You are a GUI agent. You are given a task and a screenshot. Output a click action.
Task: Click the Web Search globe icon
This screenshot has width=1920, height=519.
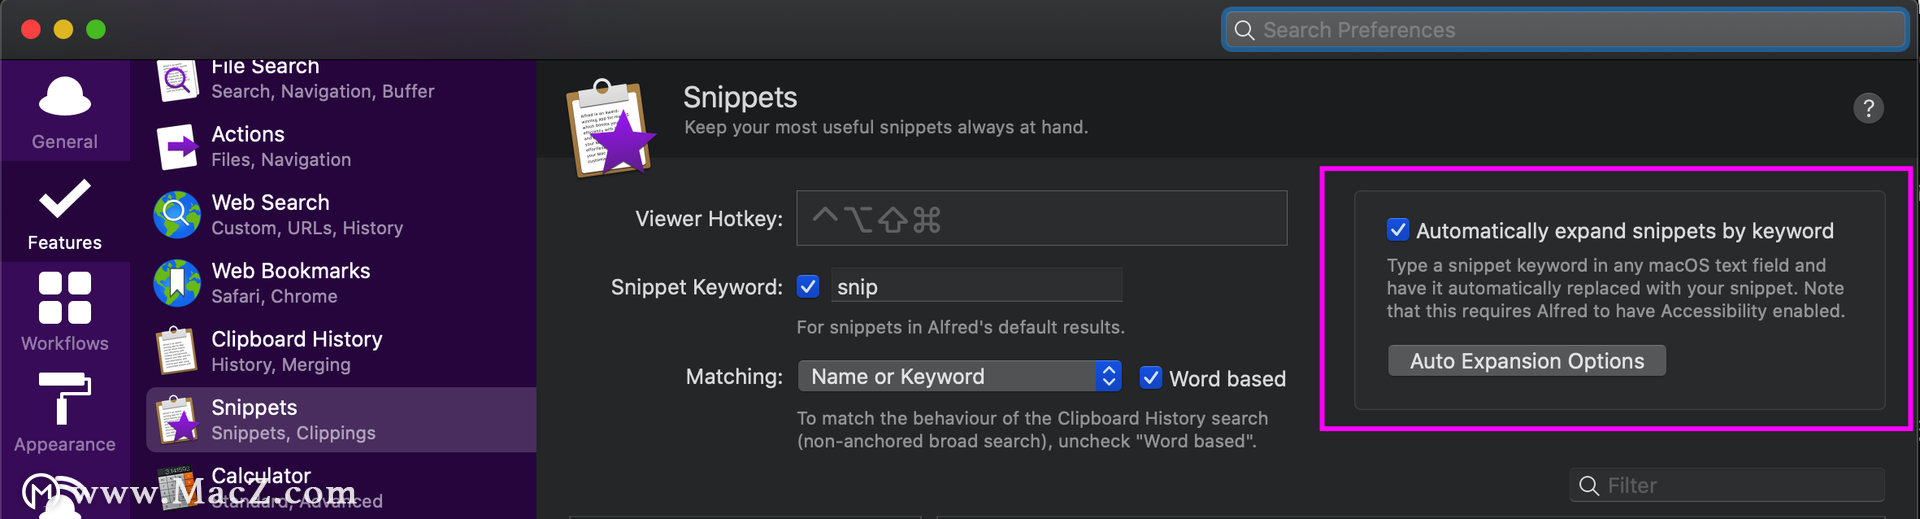click(177, 215)
